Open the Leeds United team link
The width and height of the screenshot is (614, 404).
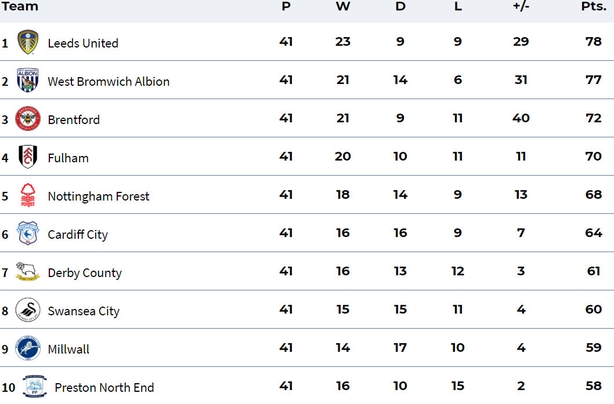pyautogui.click(x=83, y=43)
